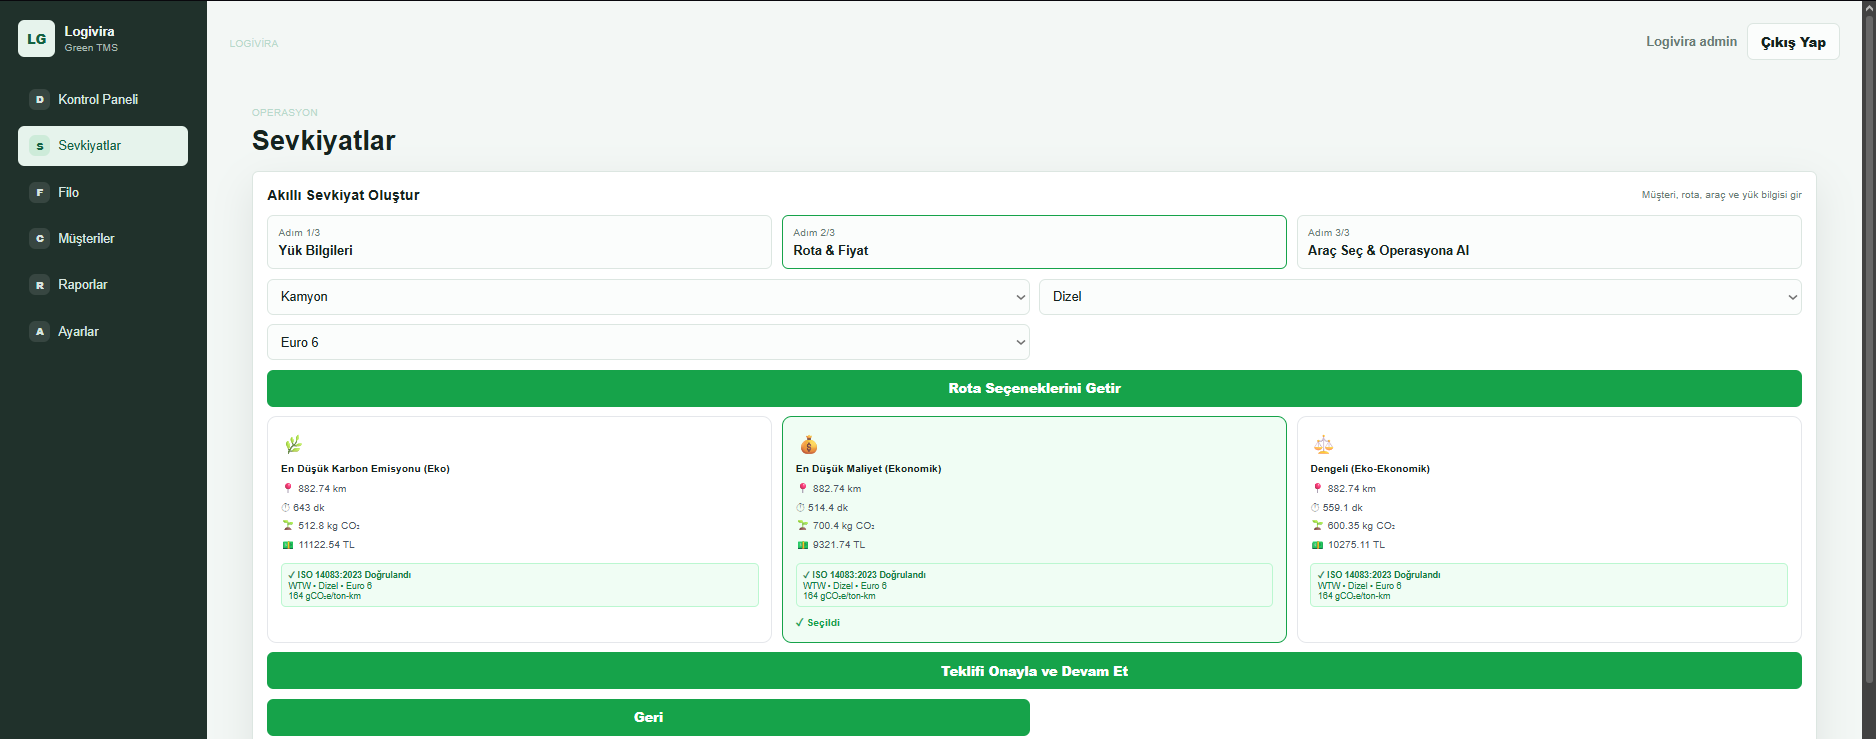The width and height of the screenshot is (1876, 739).
Task: Click plant icon beside 700.4 kg CO₂
Action: [x=802, y=526]
